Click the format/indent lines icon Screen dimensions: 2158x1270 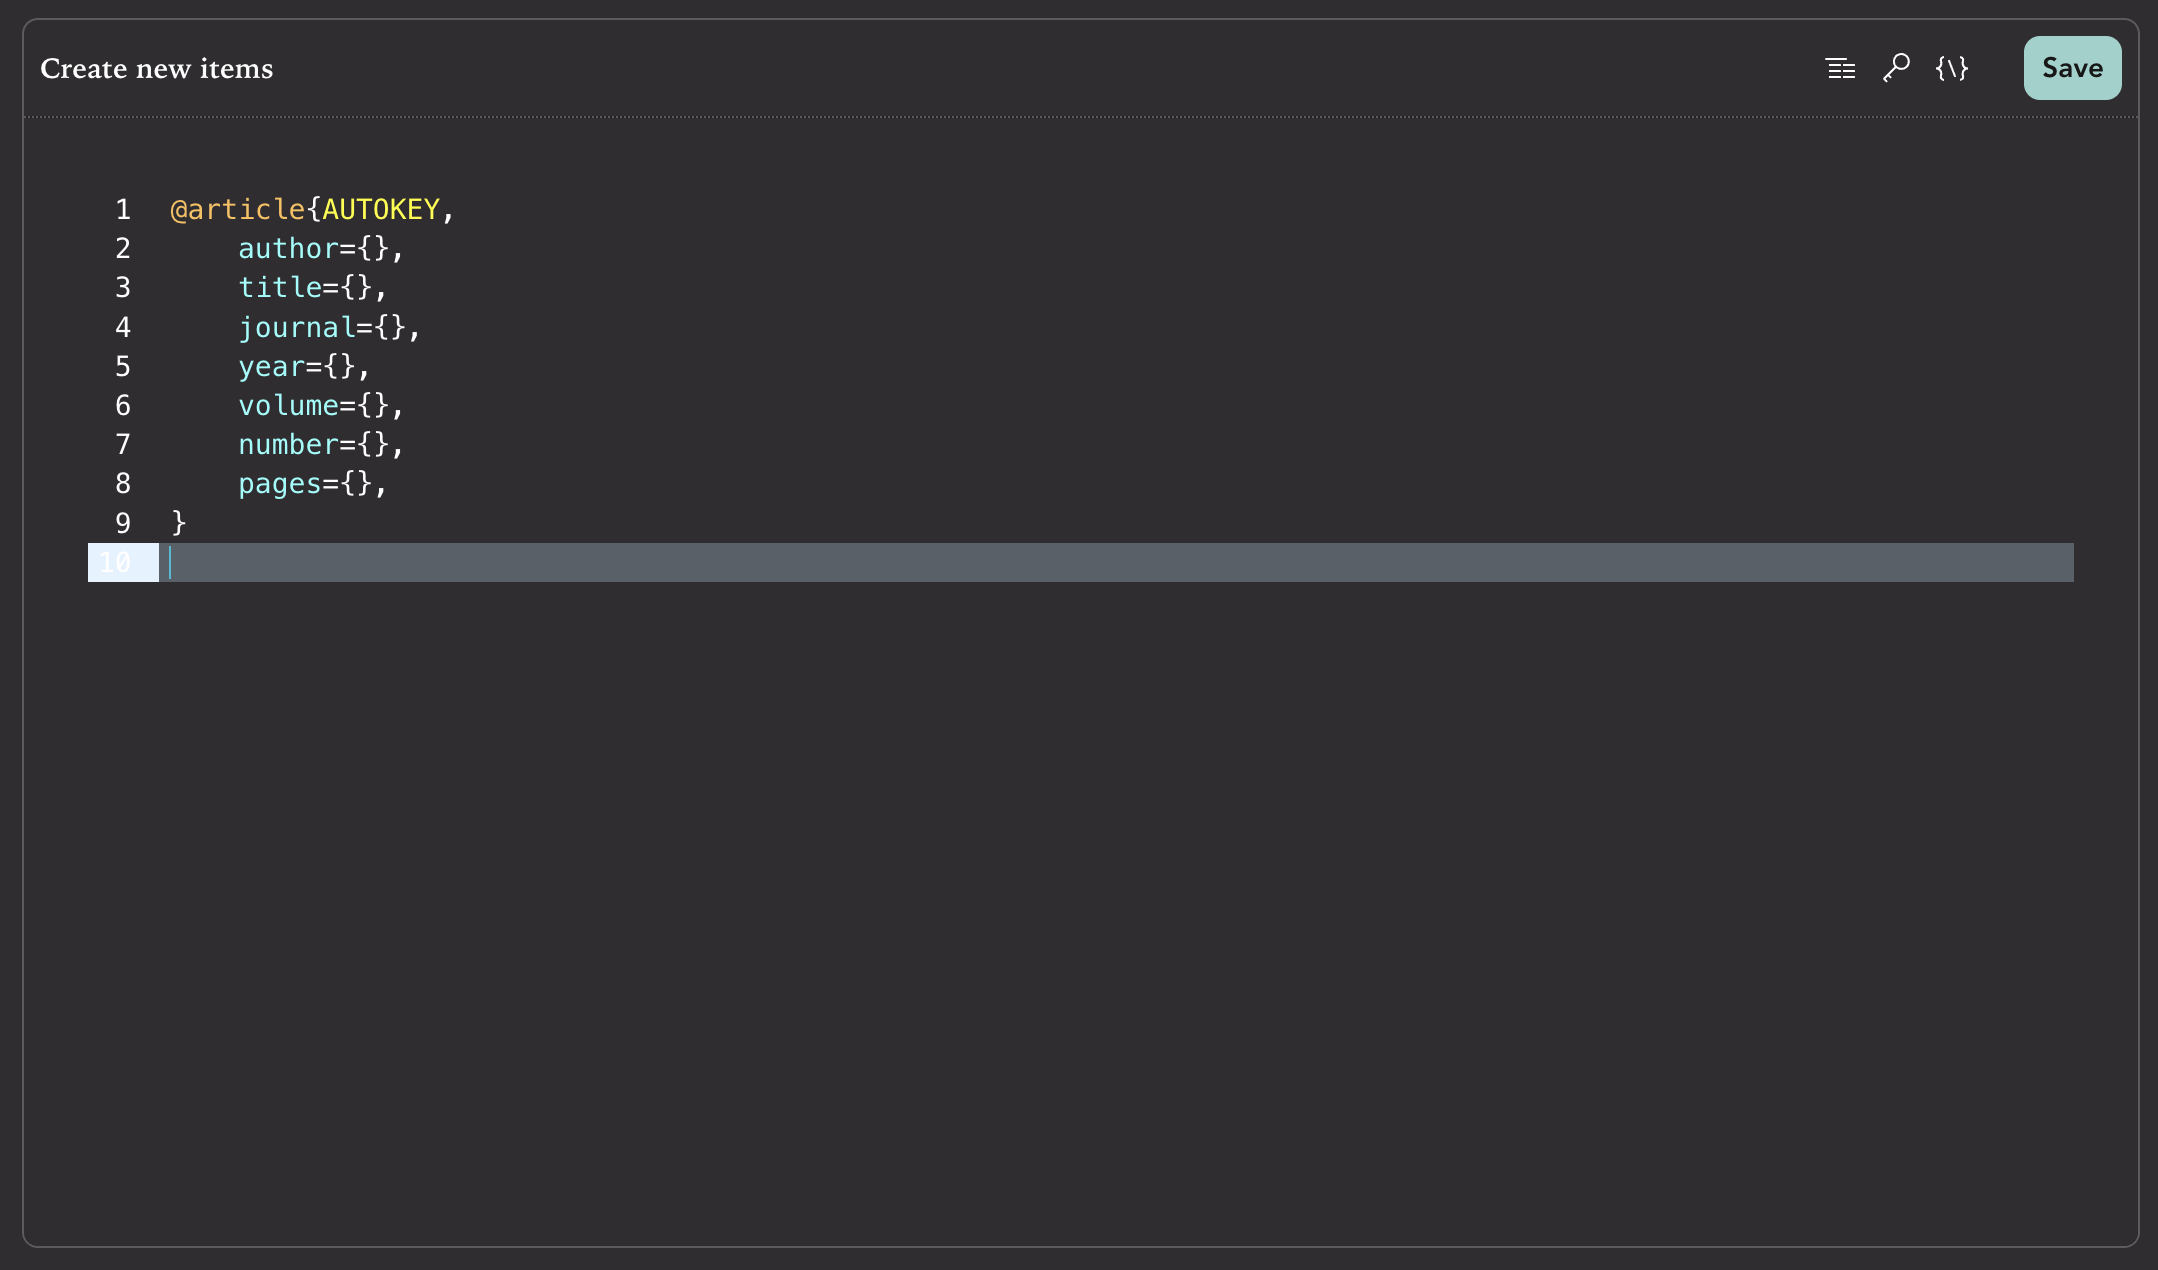[1840, 68]
